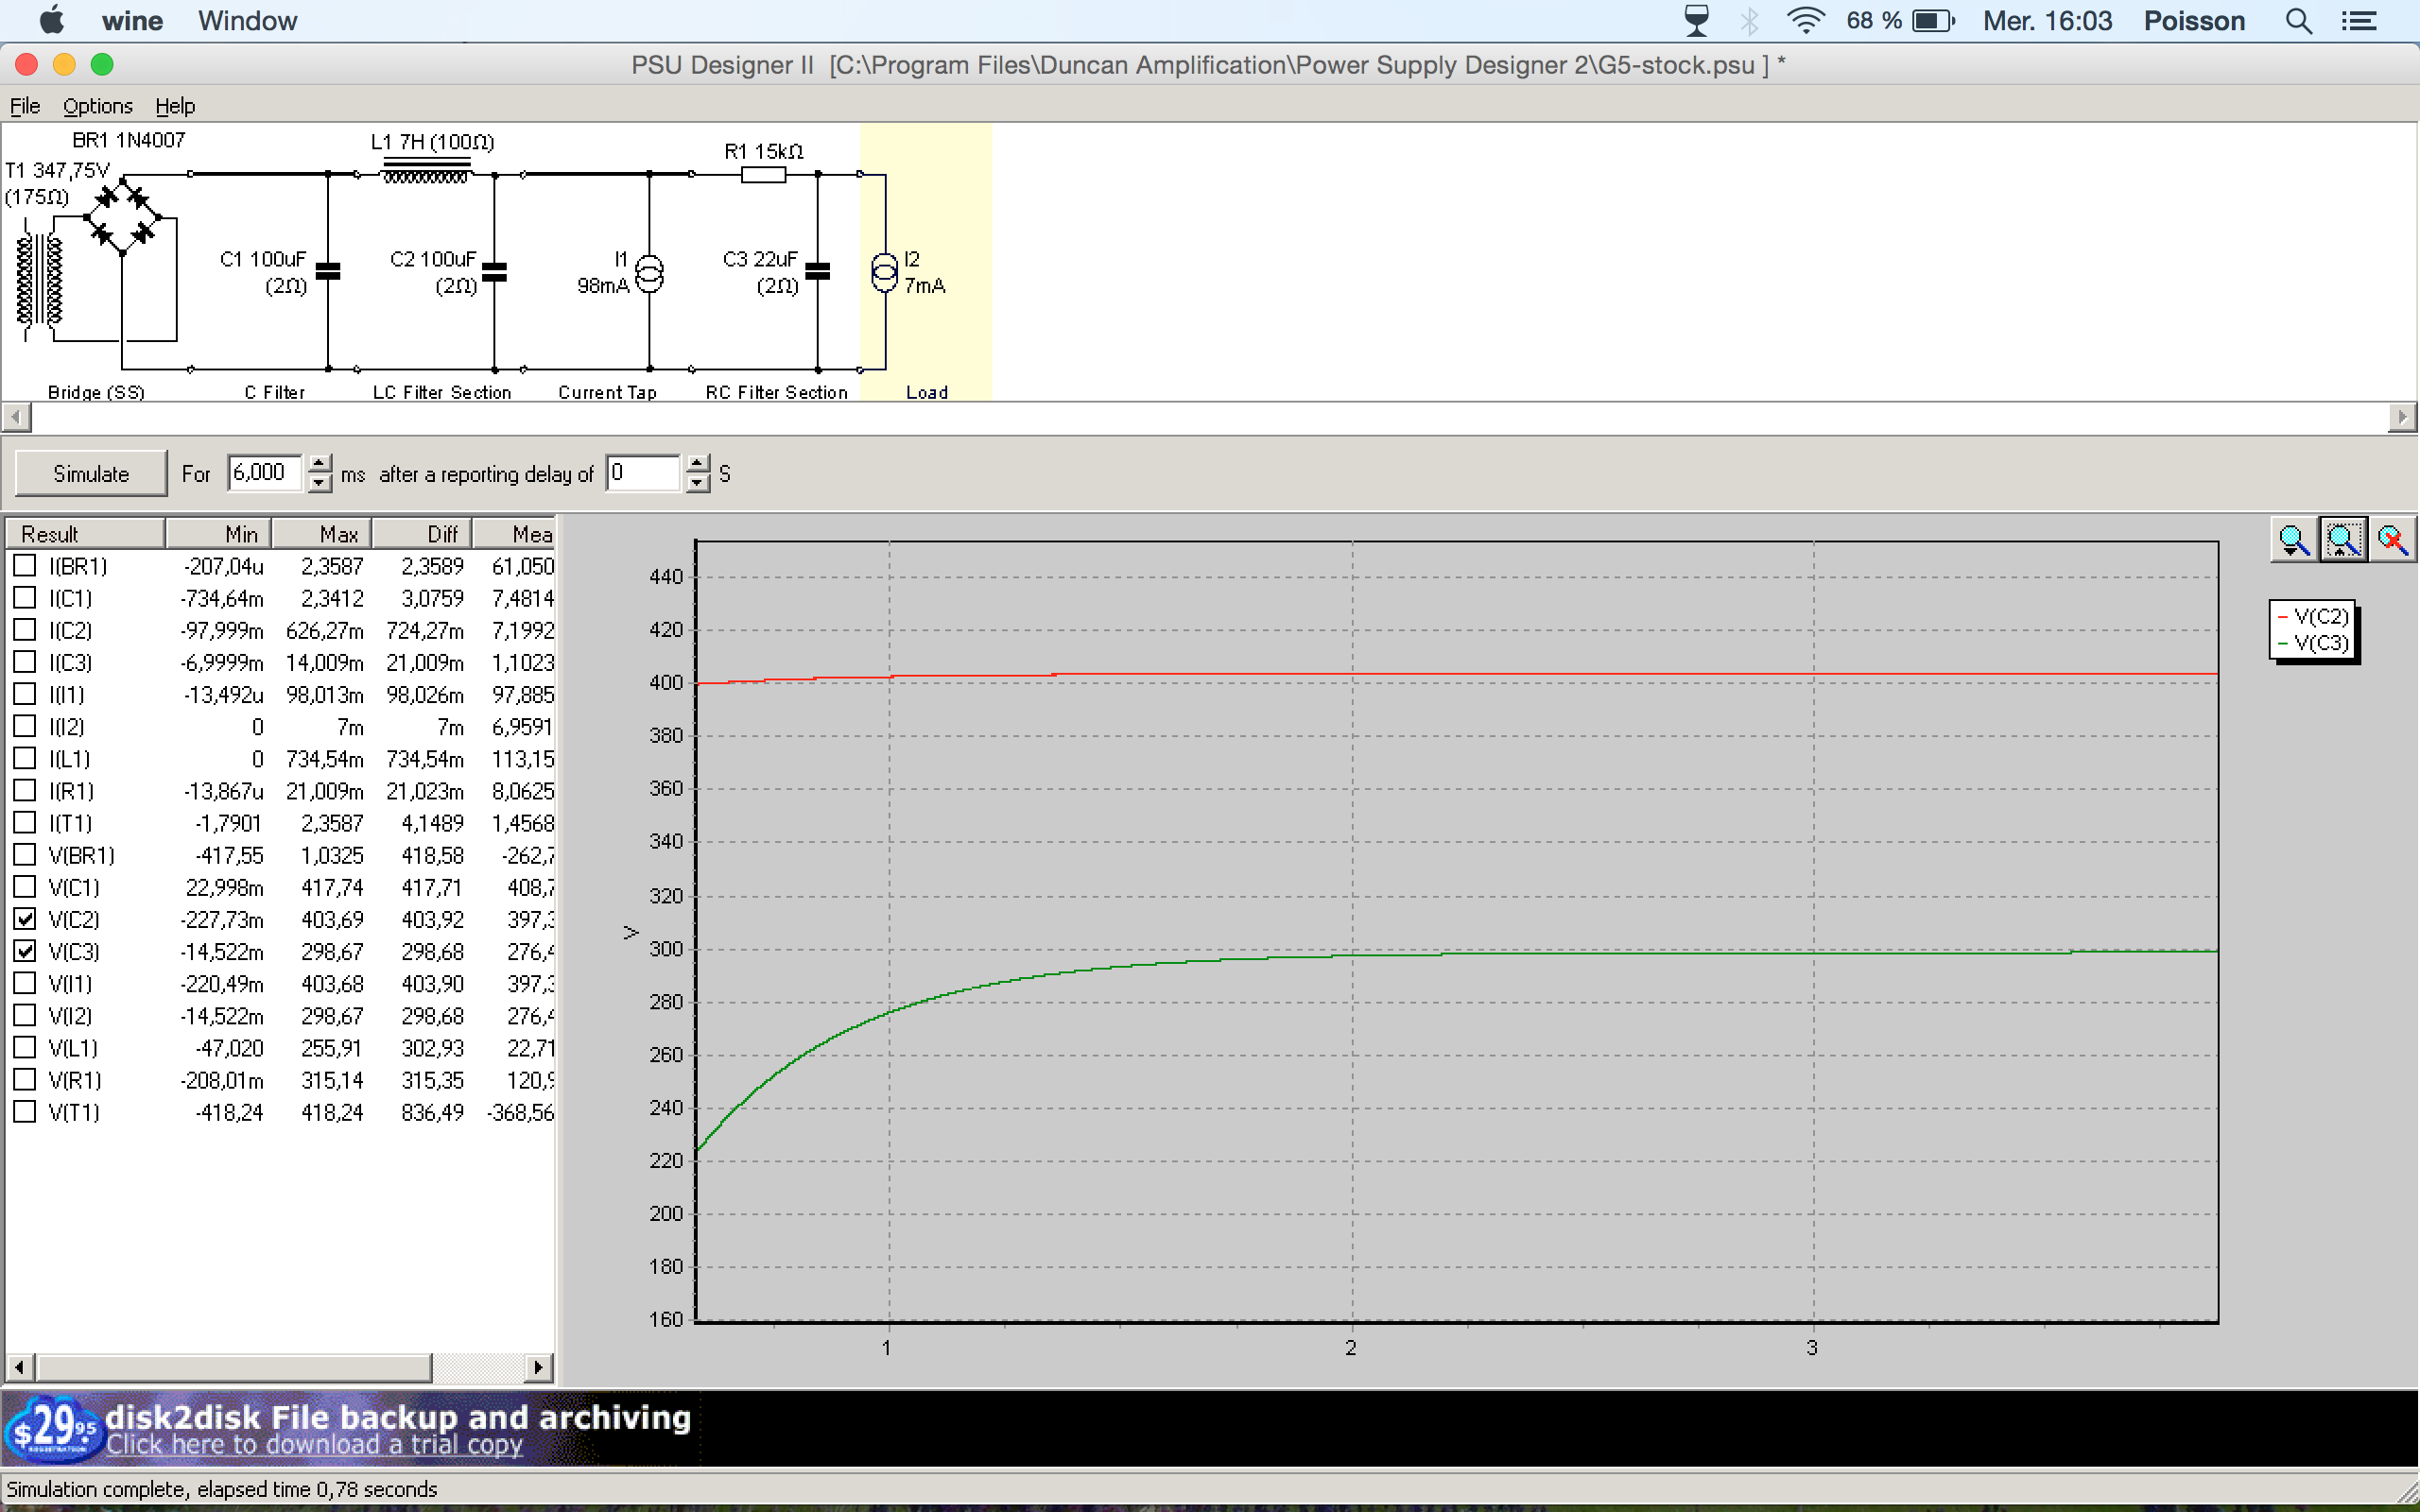Uncheck the V(C2) result checkbox
The image size is (2420, 1512).
pyautogui.click(x=25, y=919)
